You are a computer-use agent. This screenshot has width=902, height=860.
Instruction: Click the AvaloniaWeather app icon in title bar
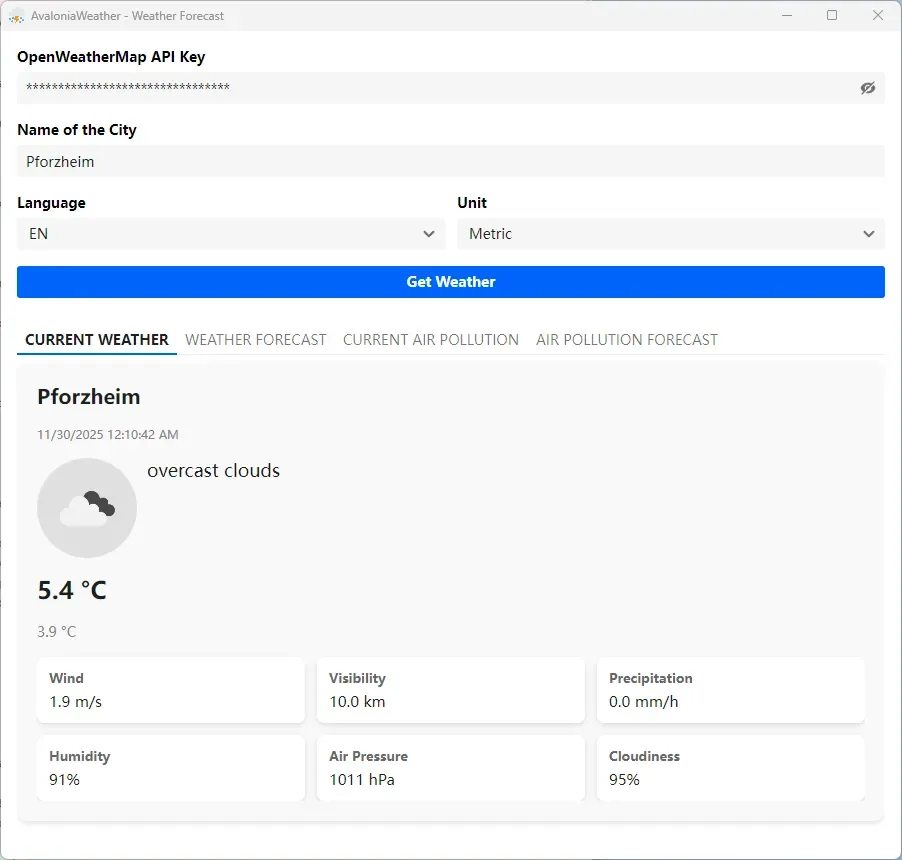17,16
